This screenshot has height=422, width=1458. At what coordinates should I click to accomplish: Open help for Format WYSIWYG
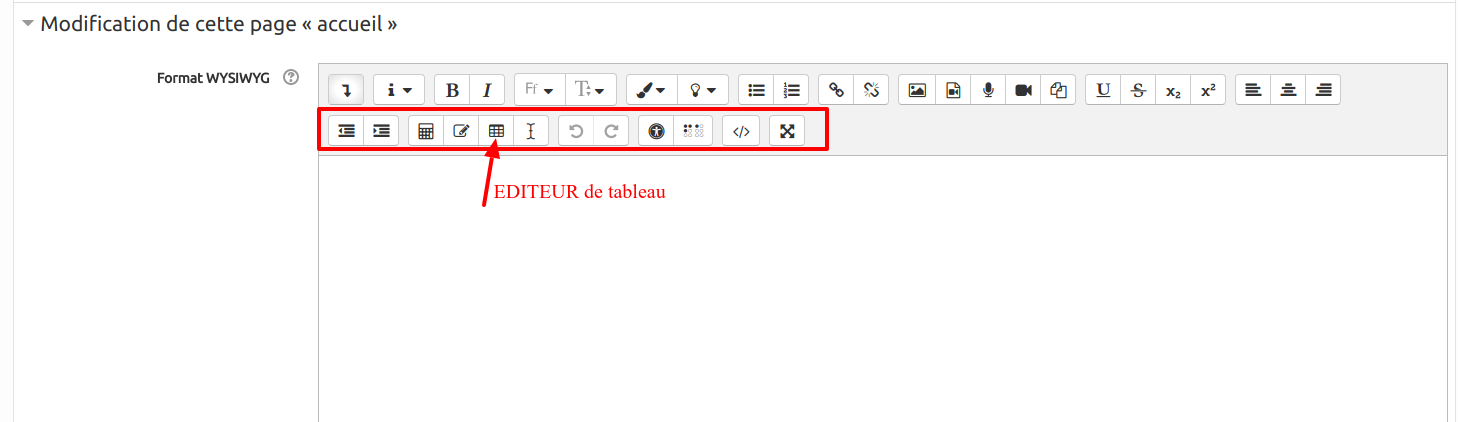pos(291,77)
